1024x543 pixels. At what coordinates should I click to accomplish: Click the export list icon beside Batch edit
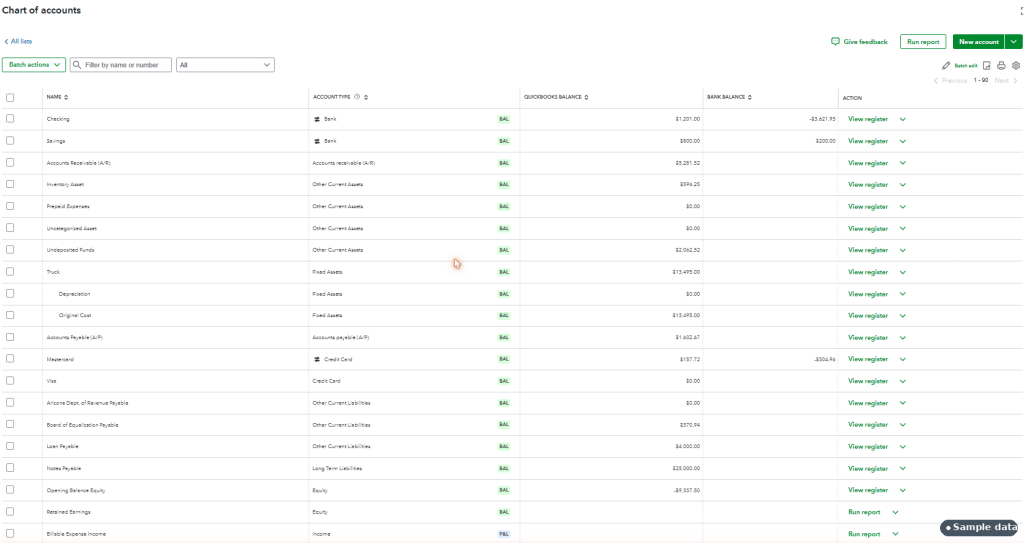point(987,65)
